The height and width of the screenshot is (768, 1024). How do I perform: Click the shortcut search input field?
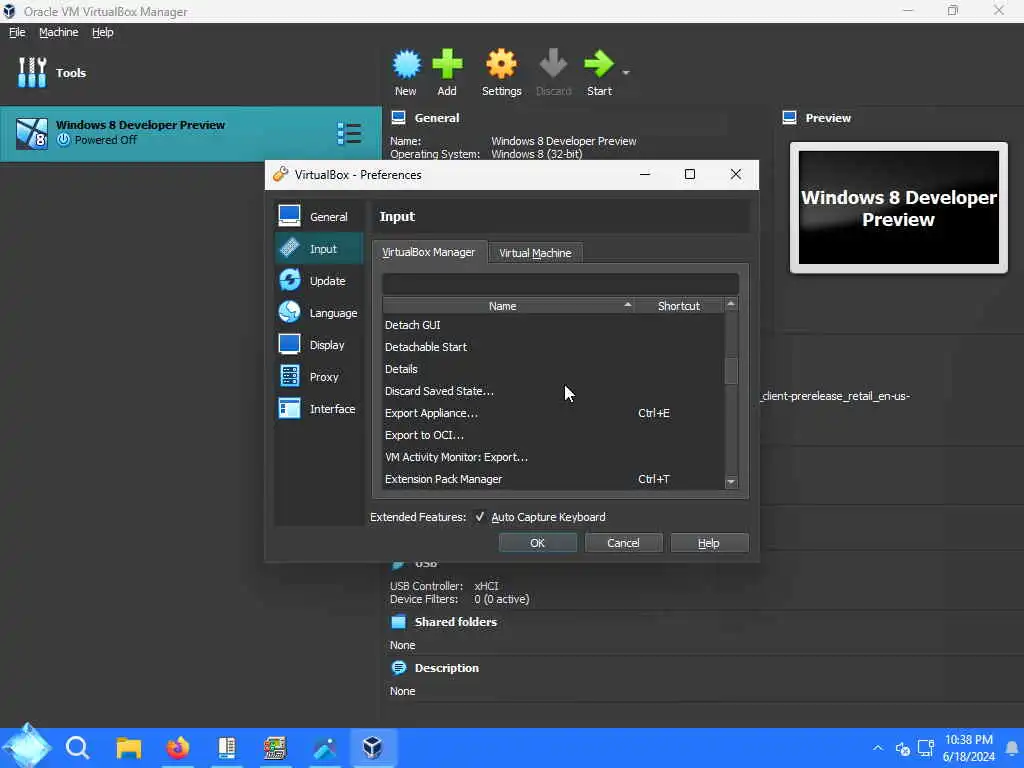point(560,283)
